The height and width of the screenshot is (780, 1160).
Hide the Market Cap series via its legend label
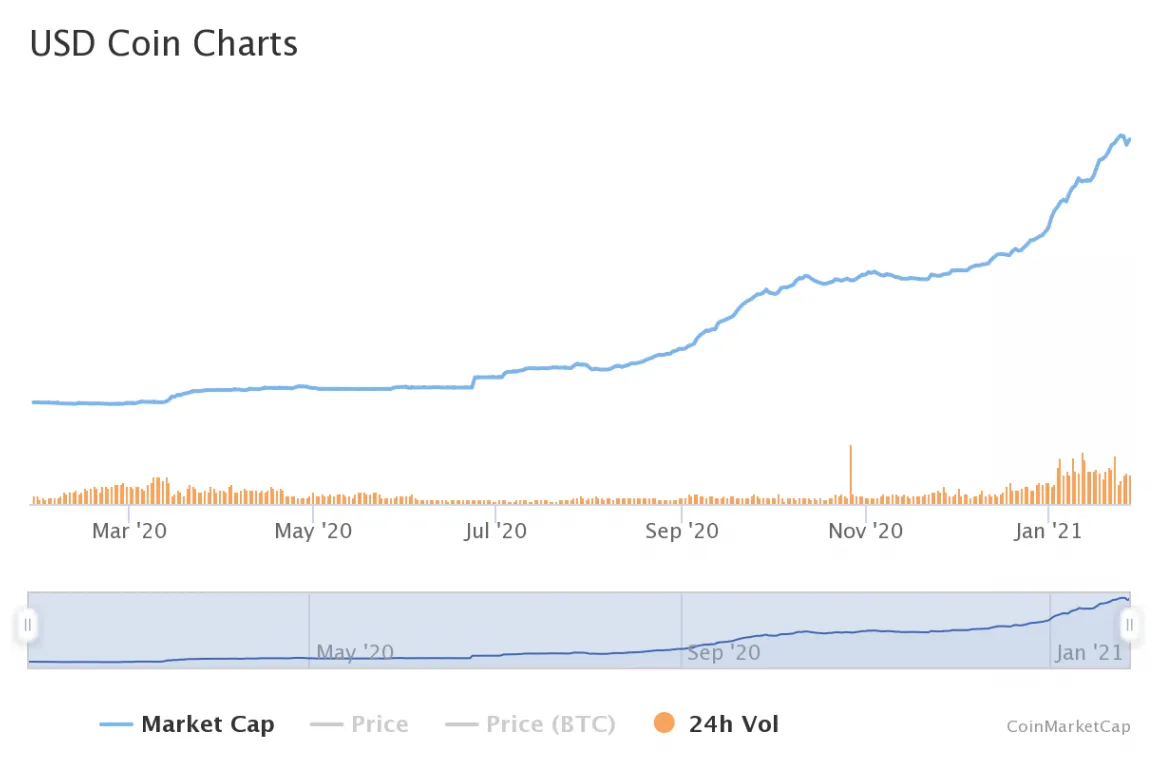coord(207,723)
